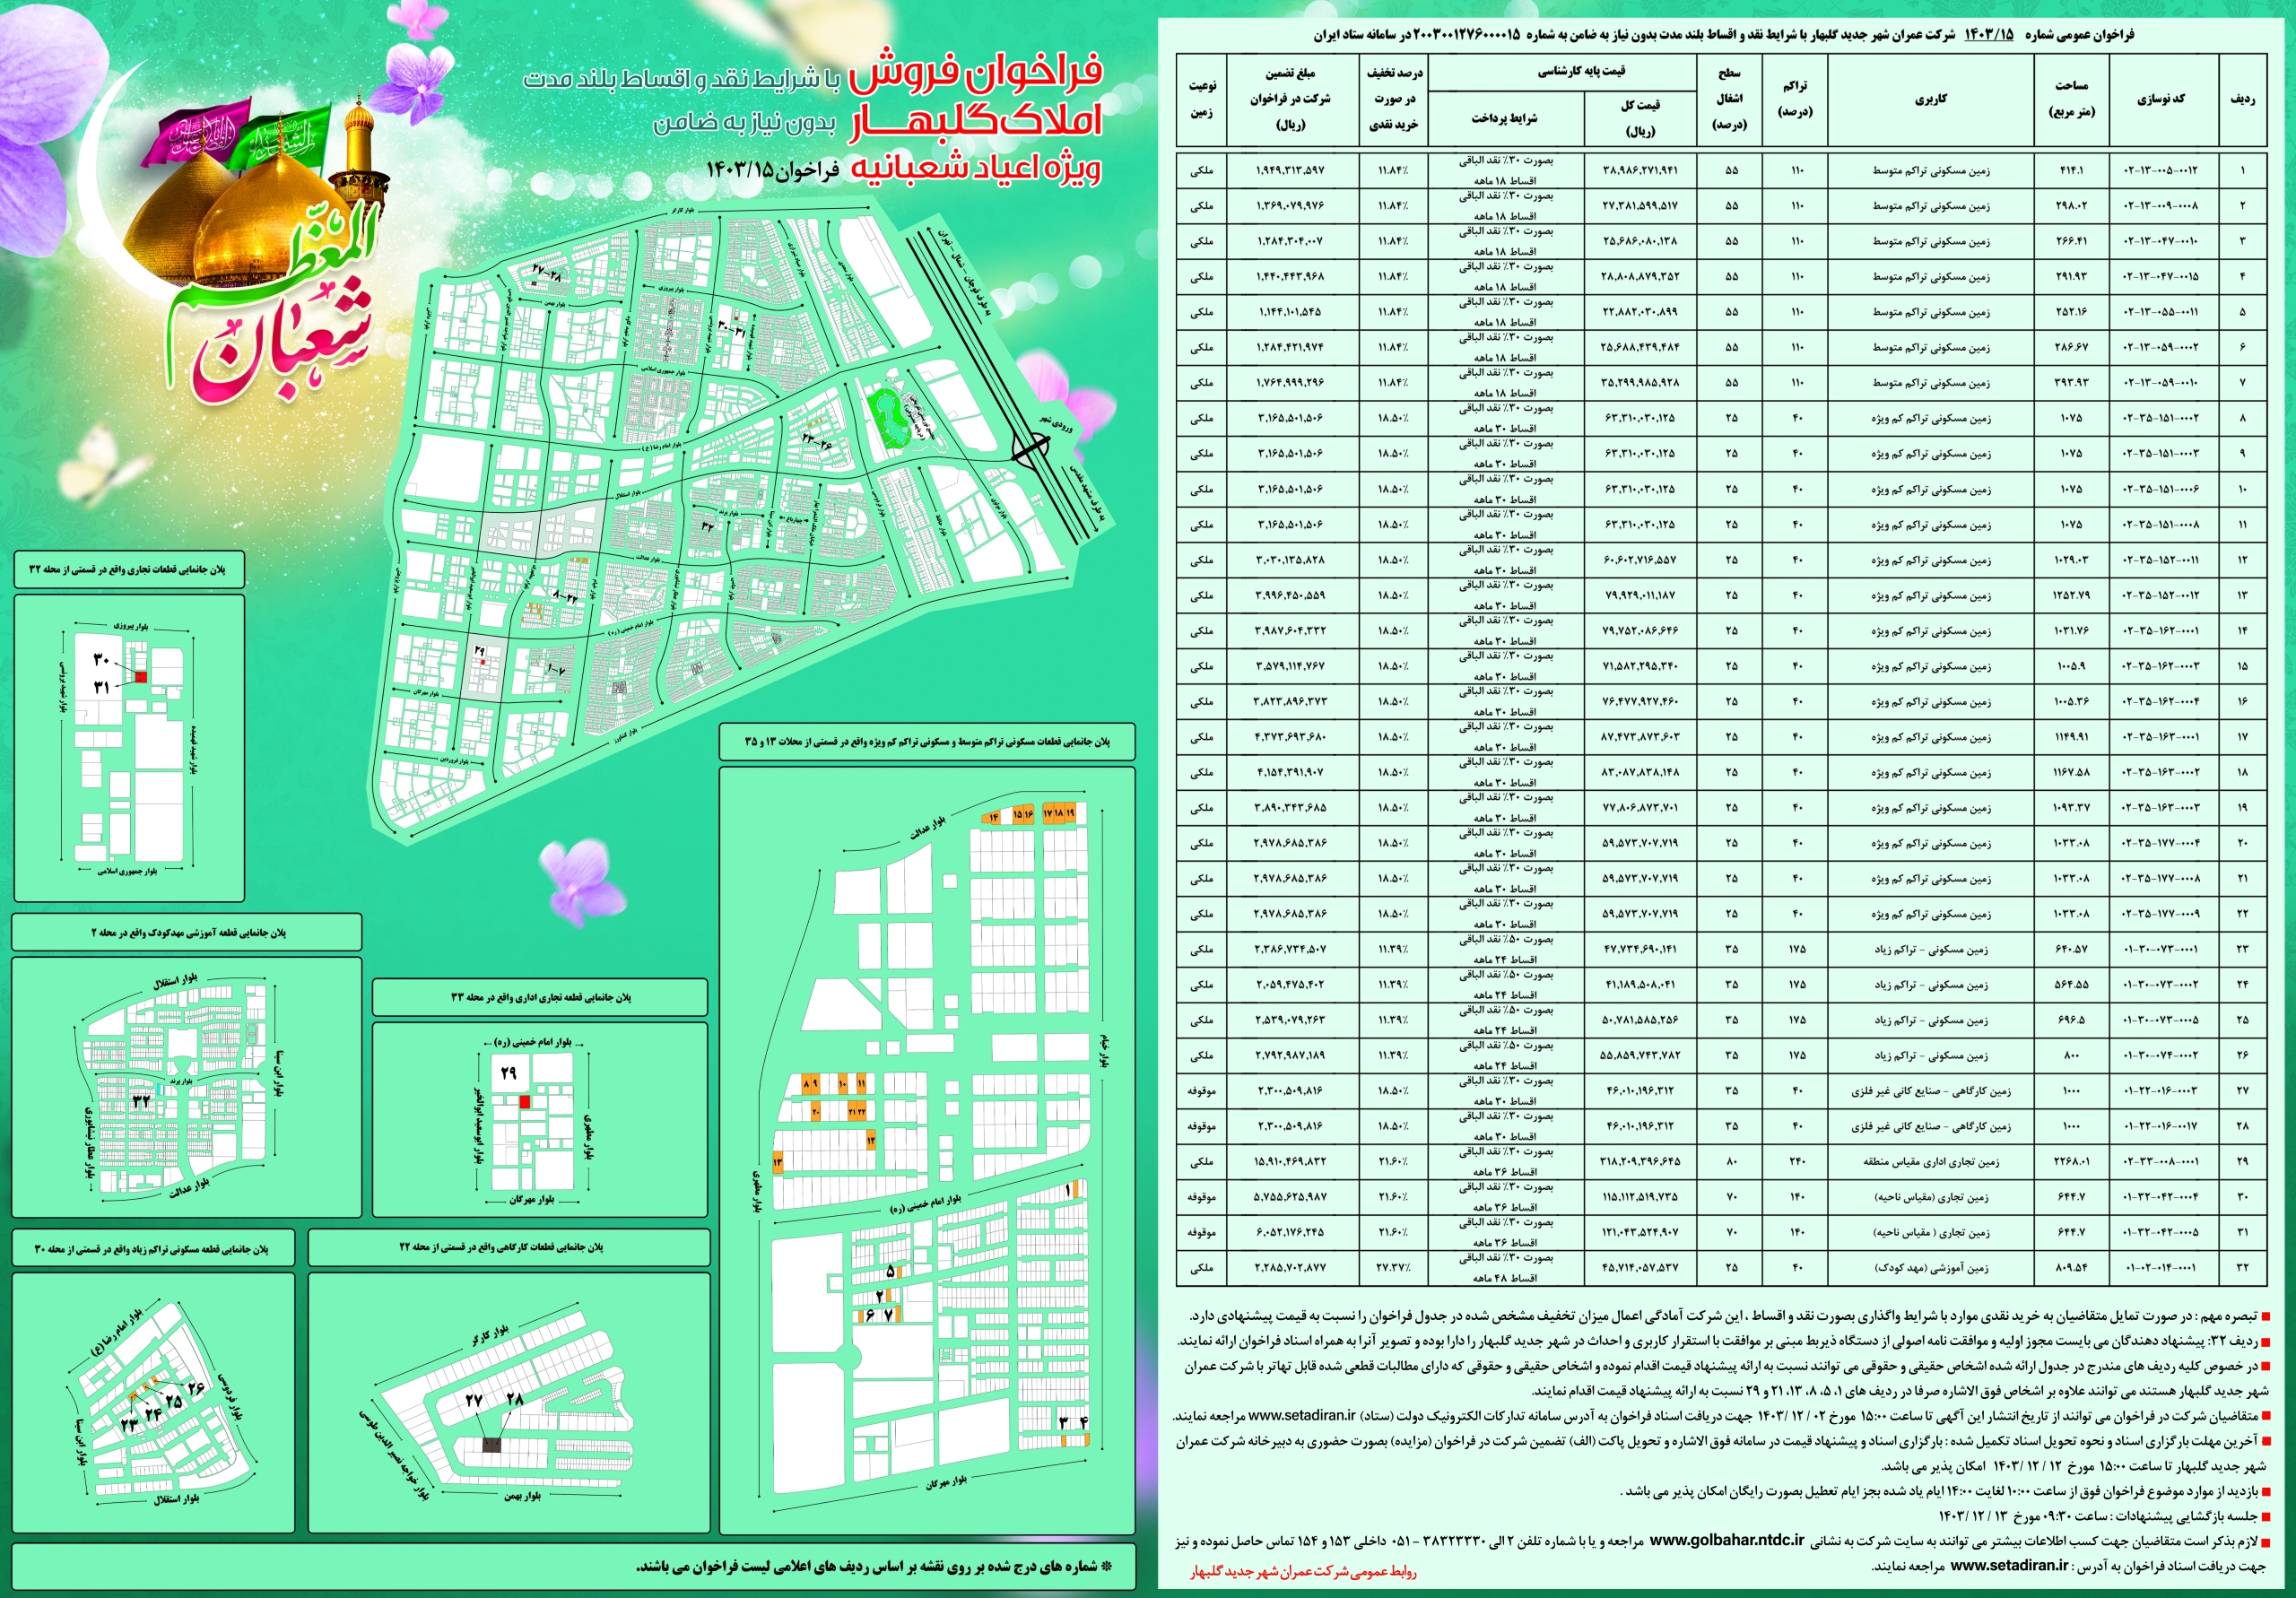2296x1598 pixels.
Task: Click the column header نوعیت زمین
Action: (x=1202, y=99)
